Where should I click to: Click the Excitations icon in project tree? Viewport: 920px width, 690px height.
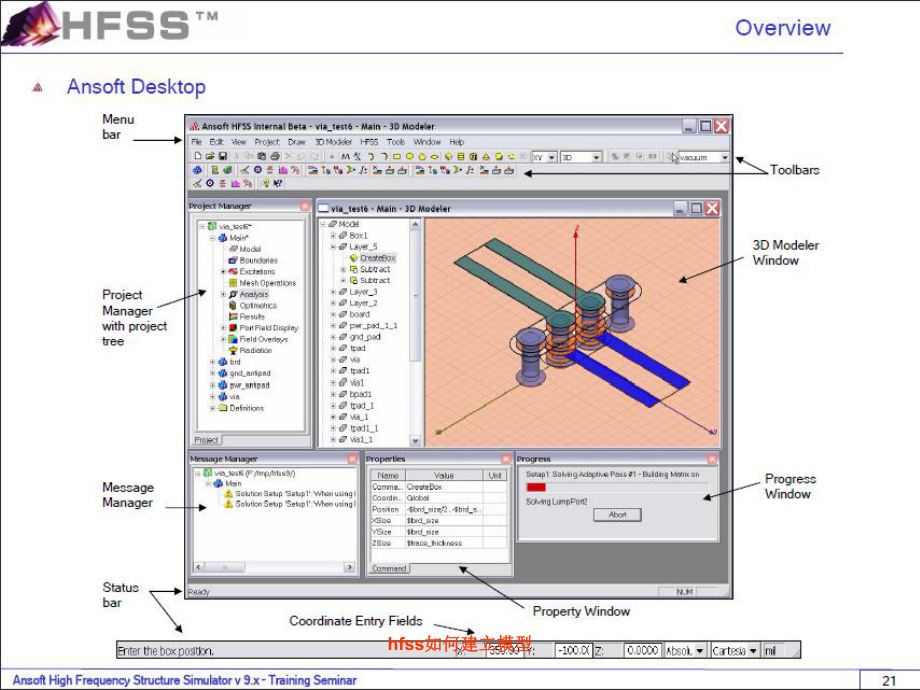(x=233, y=271)
